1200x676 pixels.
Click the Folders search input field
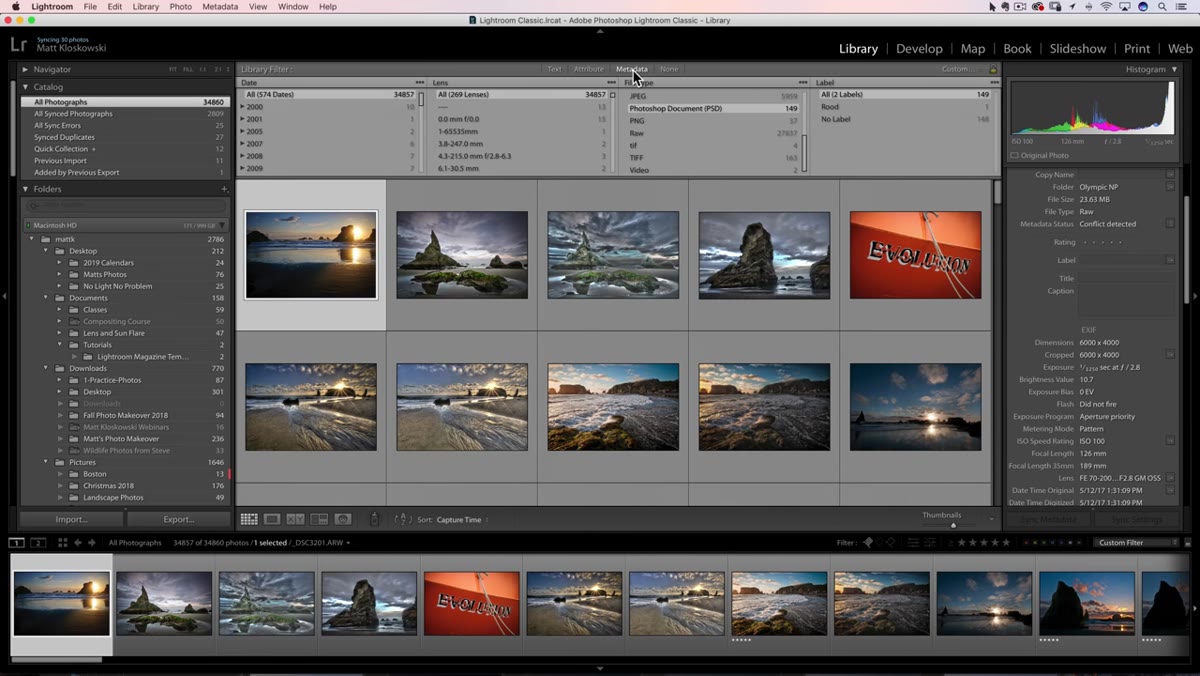(x=126, y=206)
